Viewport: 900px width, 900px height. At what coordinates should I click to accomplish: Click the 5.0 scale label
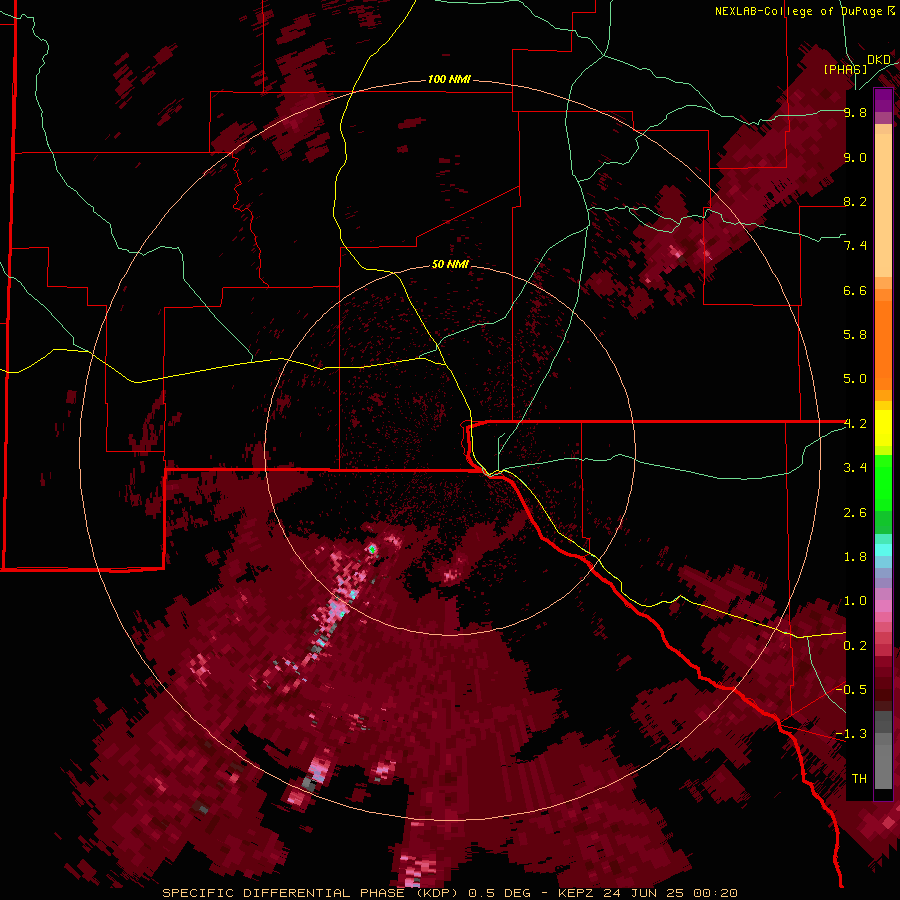click(855, 379)
